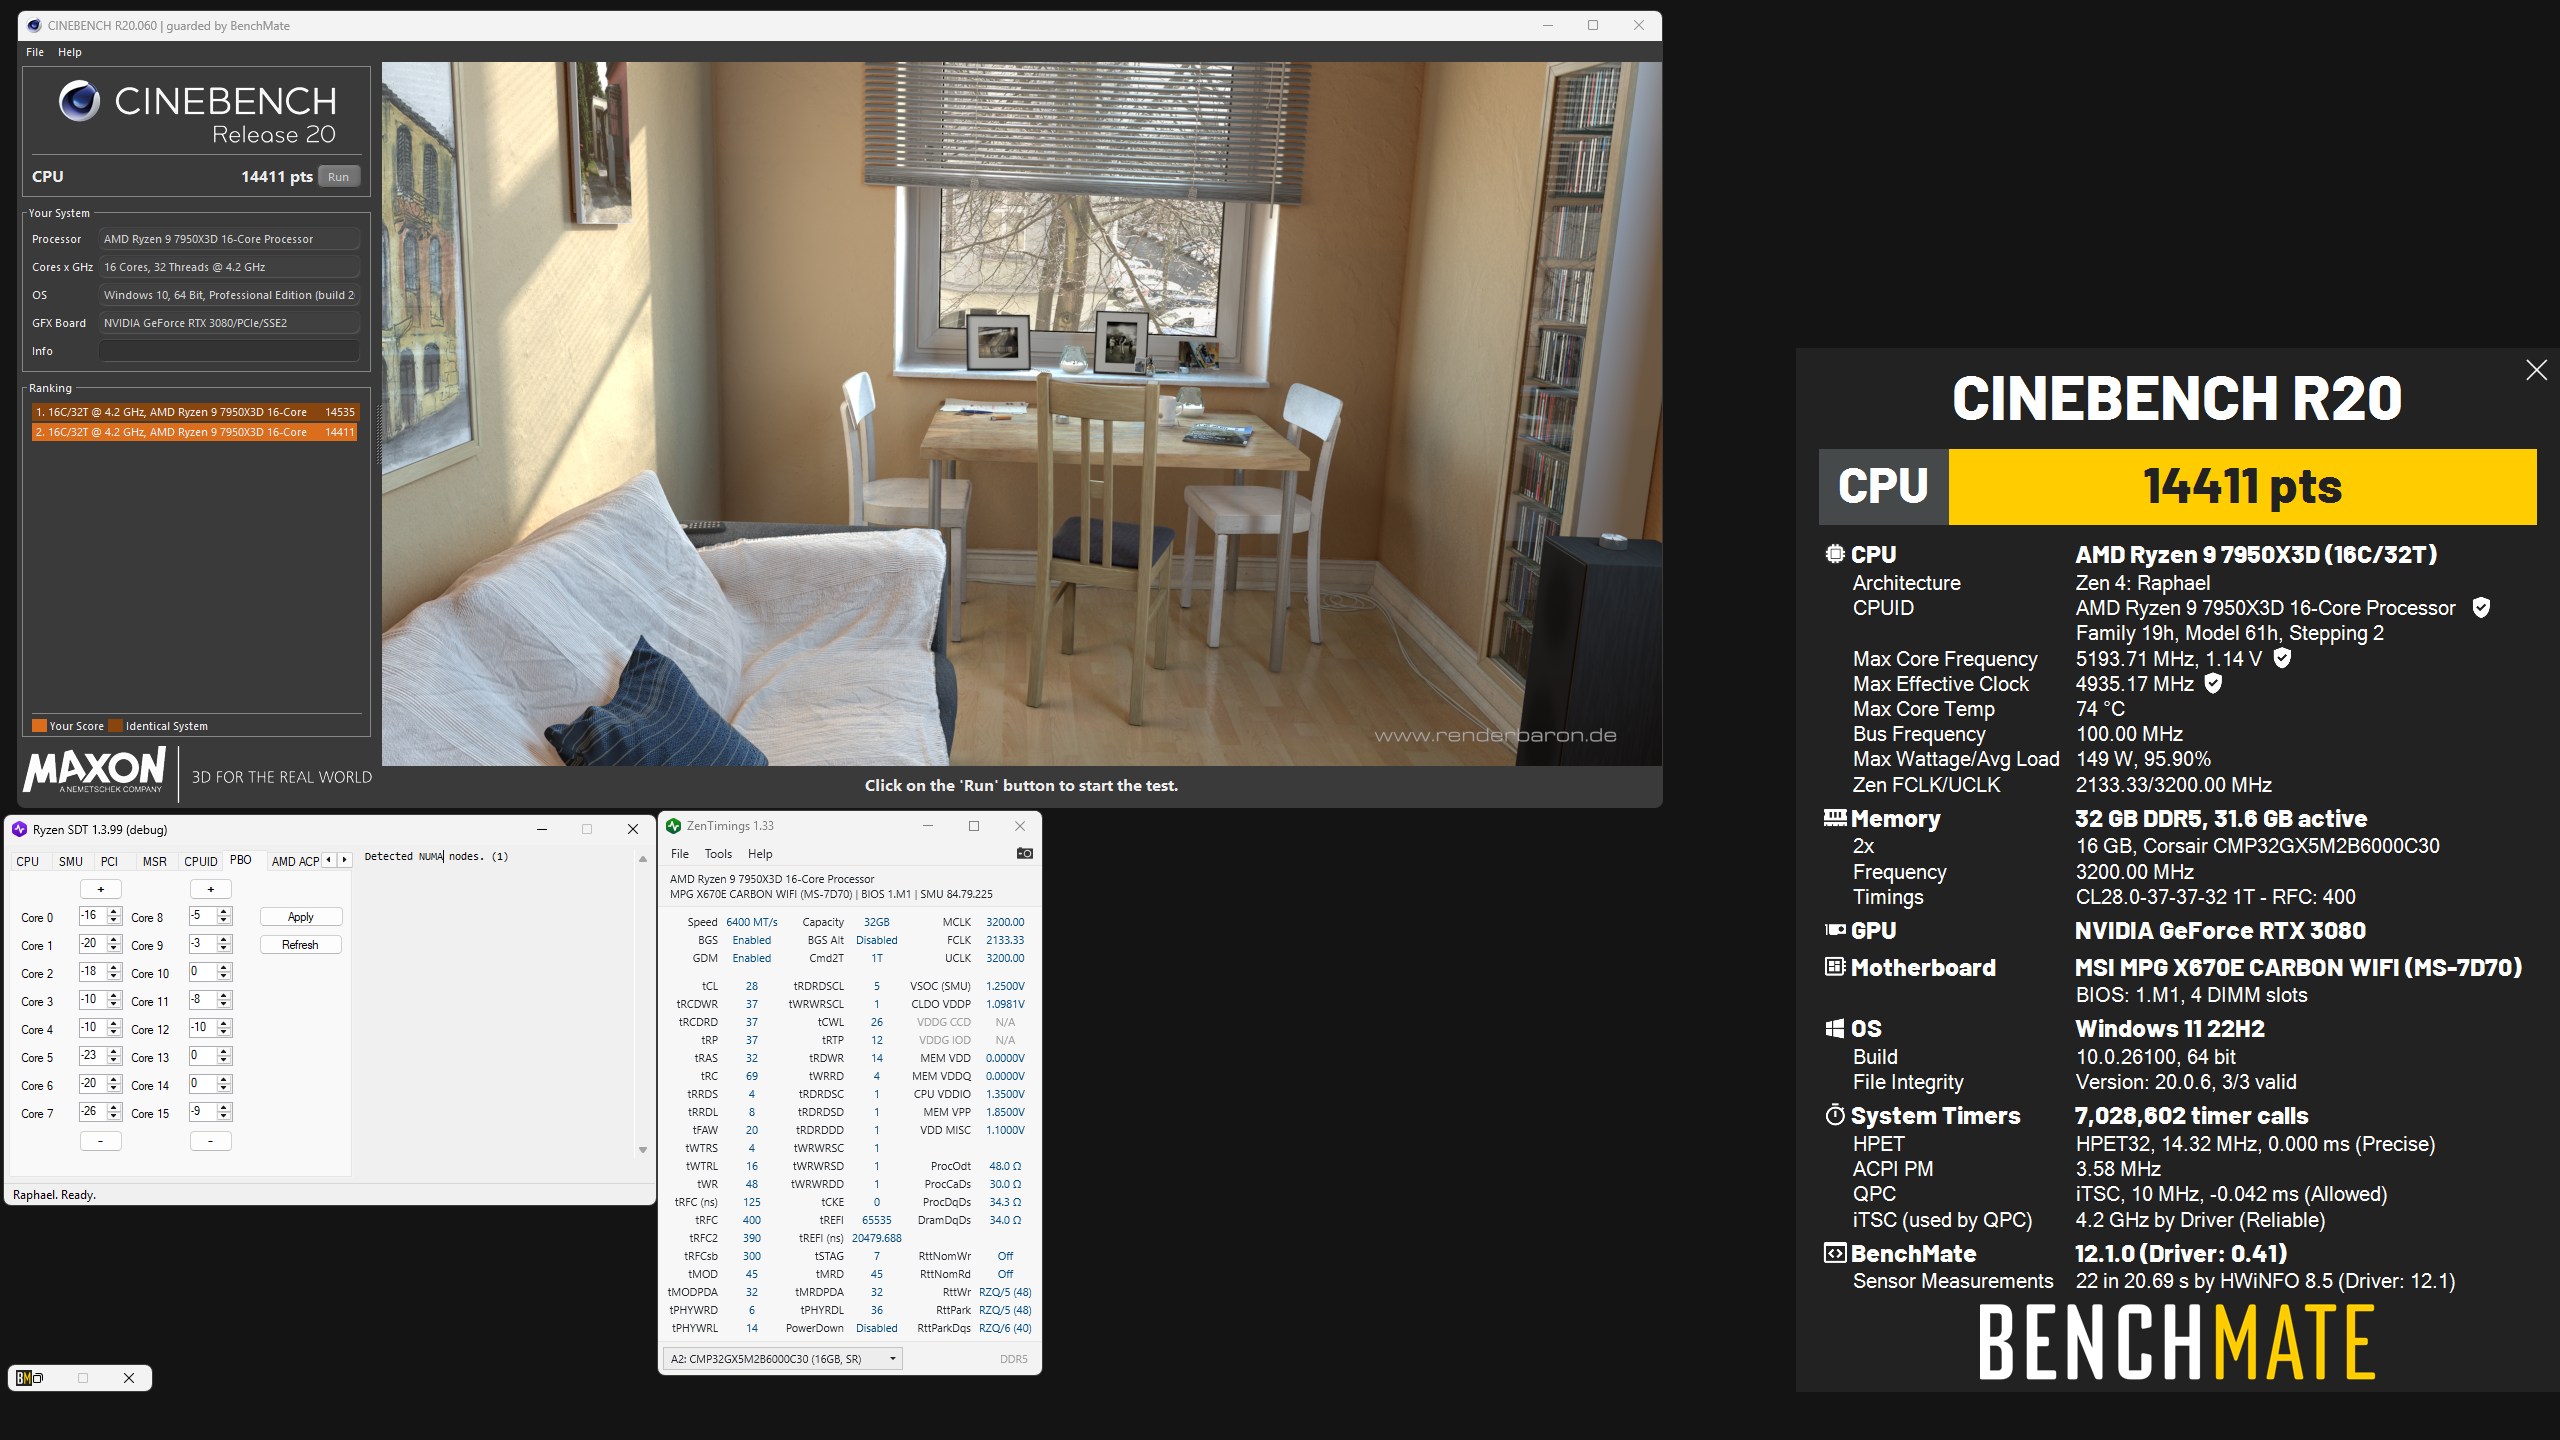Viewport: 2560px width, 1440px height.
Task: Open Cinebench File menu
Action: point(35,52)
